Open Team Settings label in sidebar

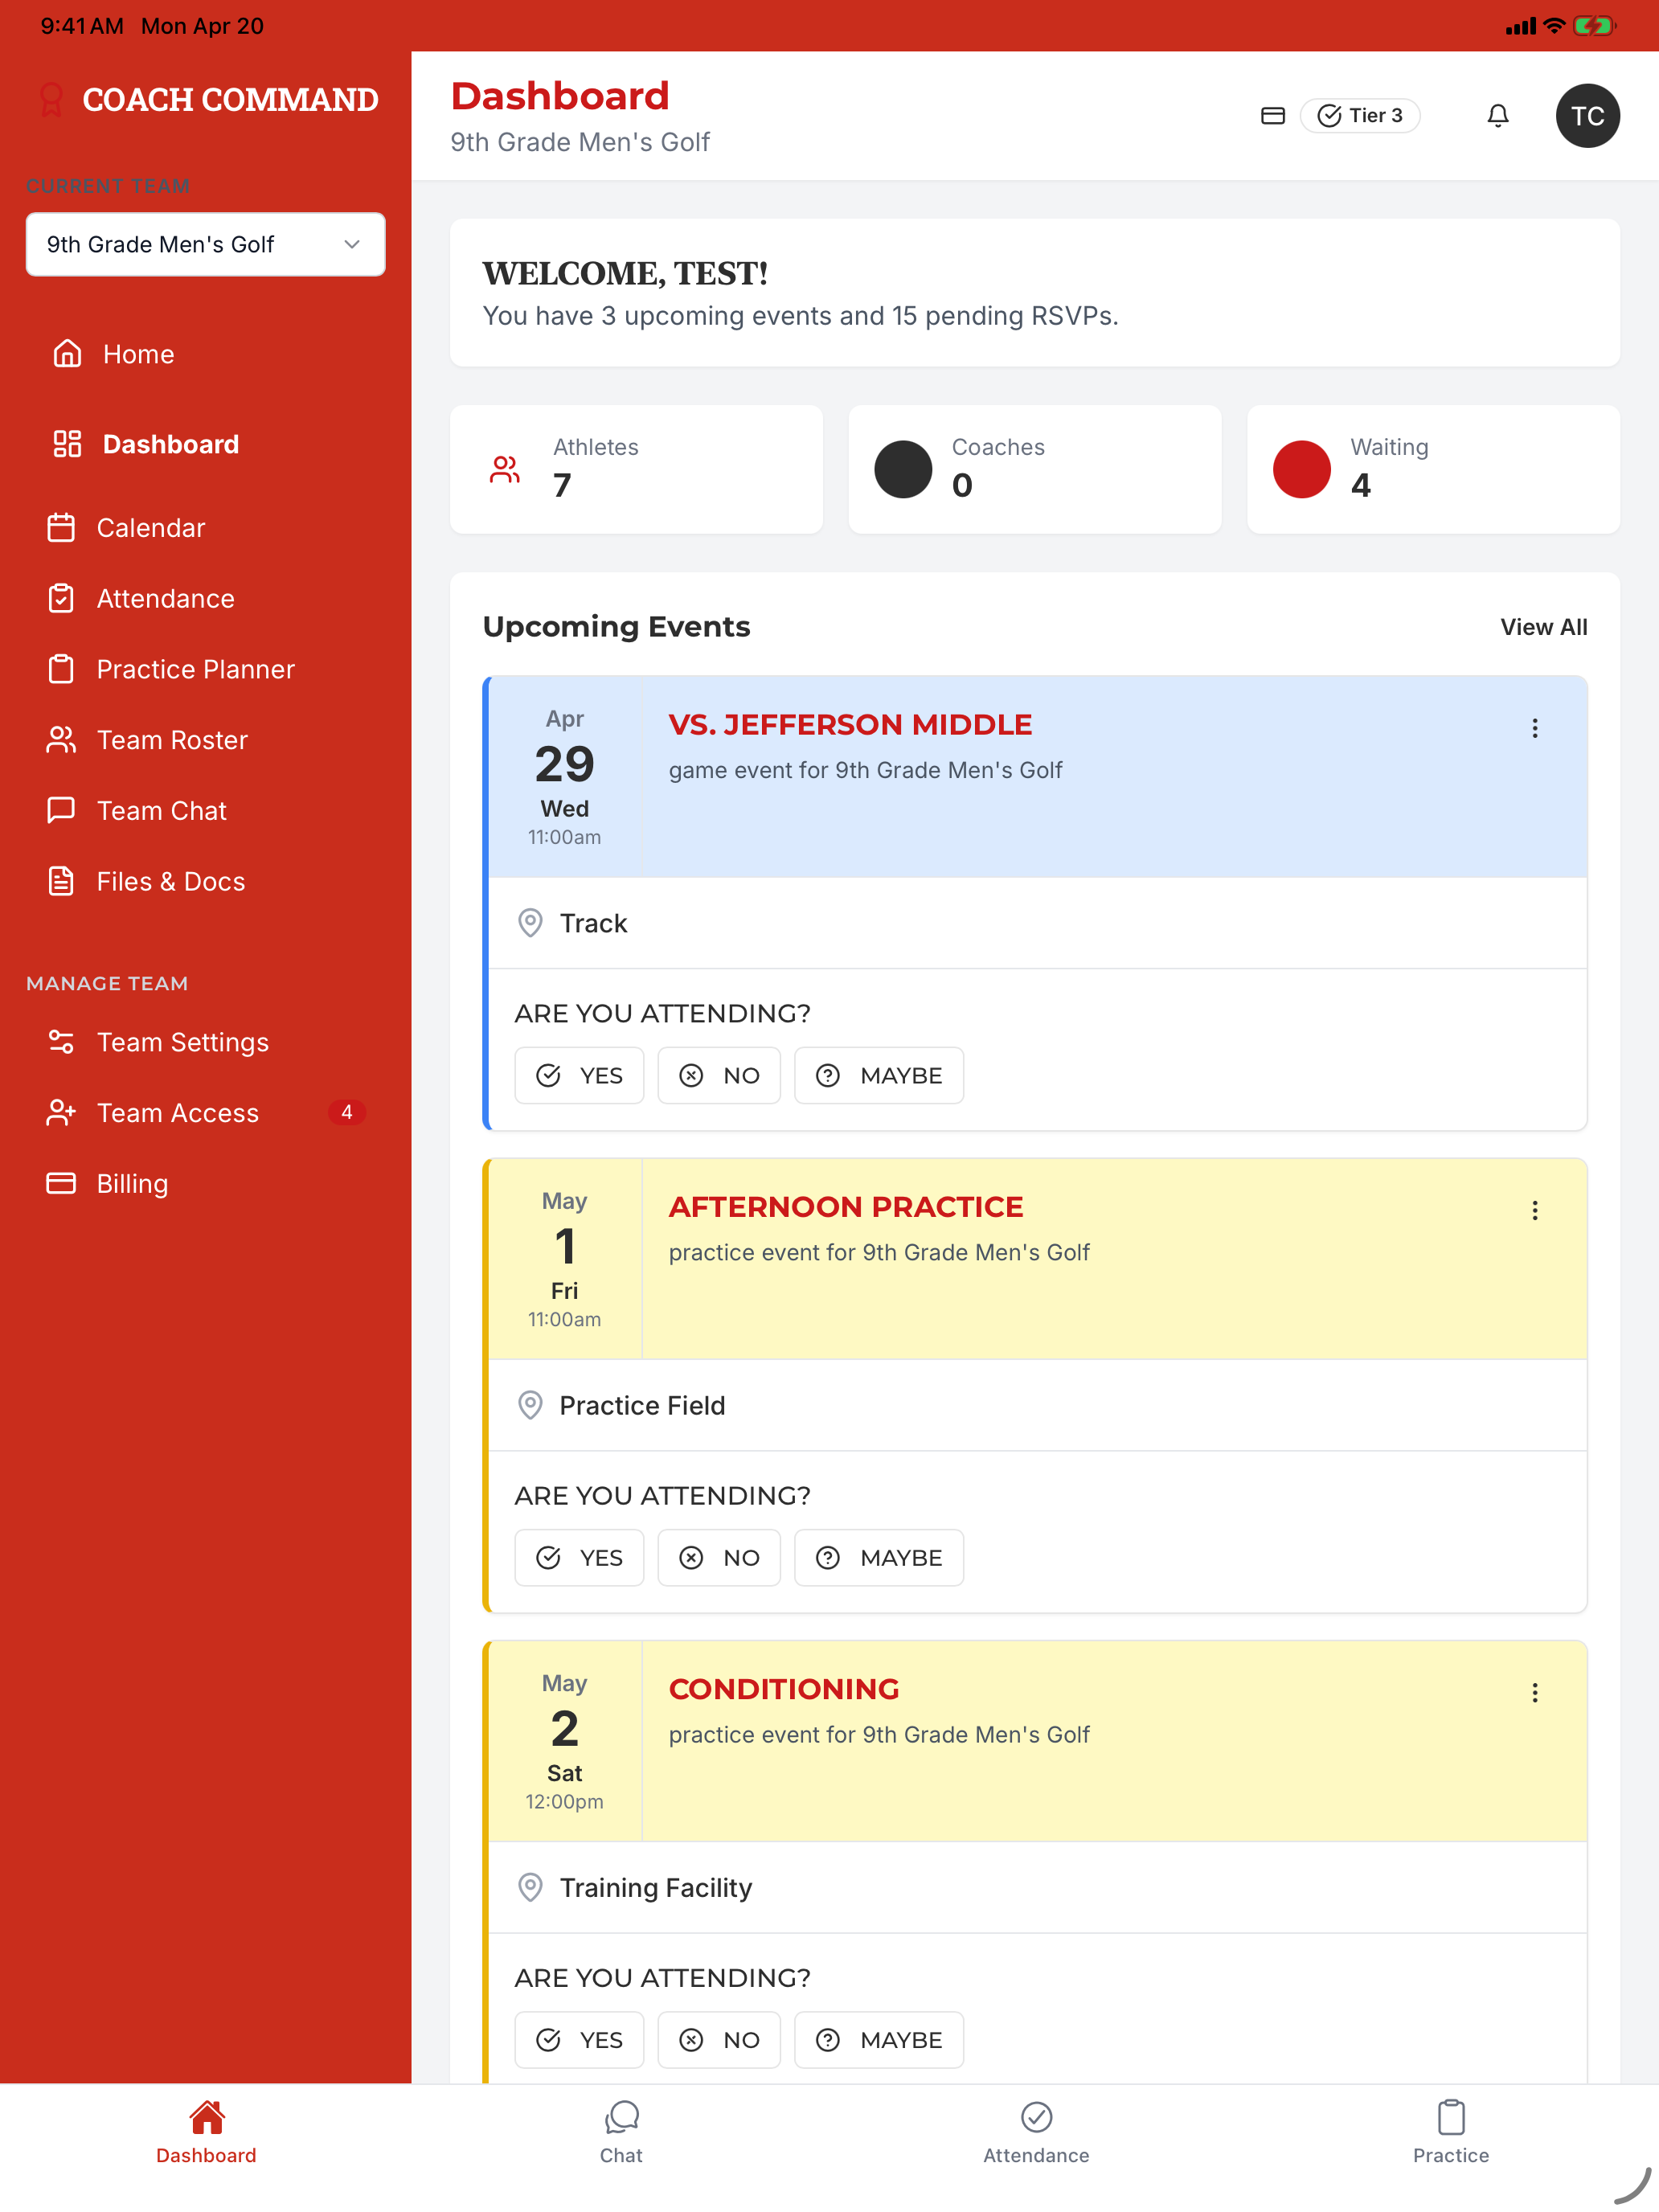pos(183,1042)
